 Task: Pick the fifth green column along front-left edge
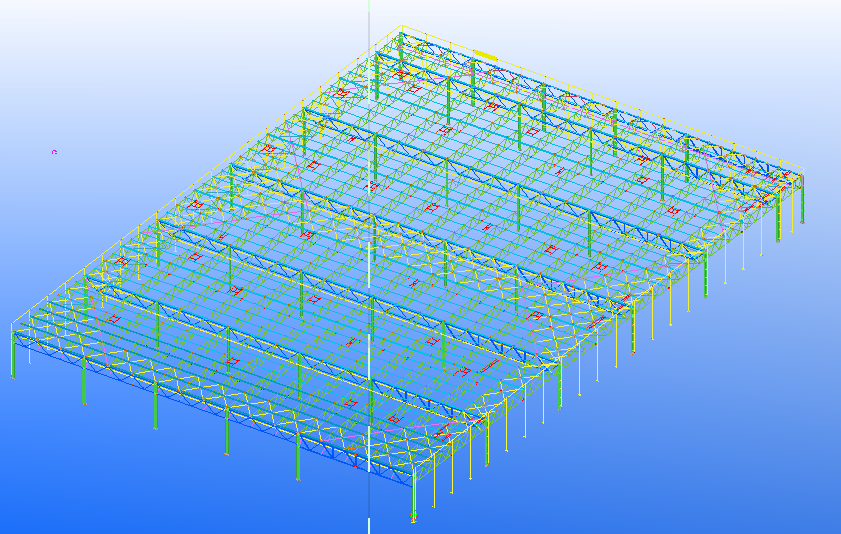click(297, 458)
